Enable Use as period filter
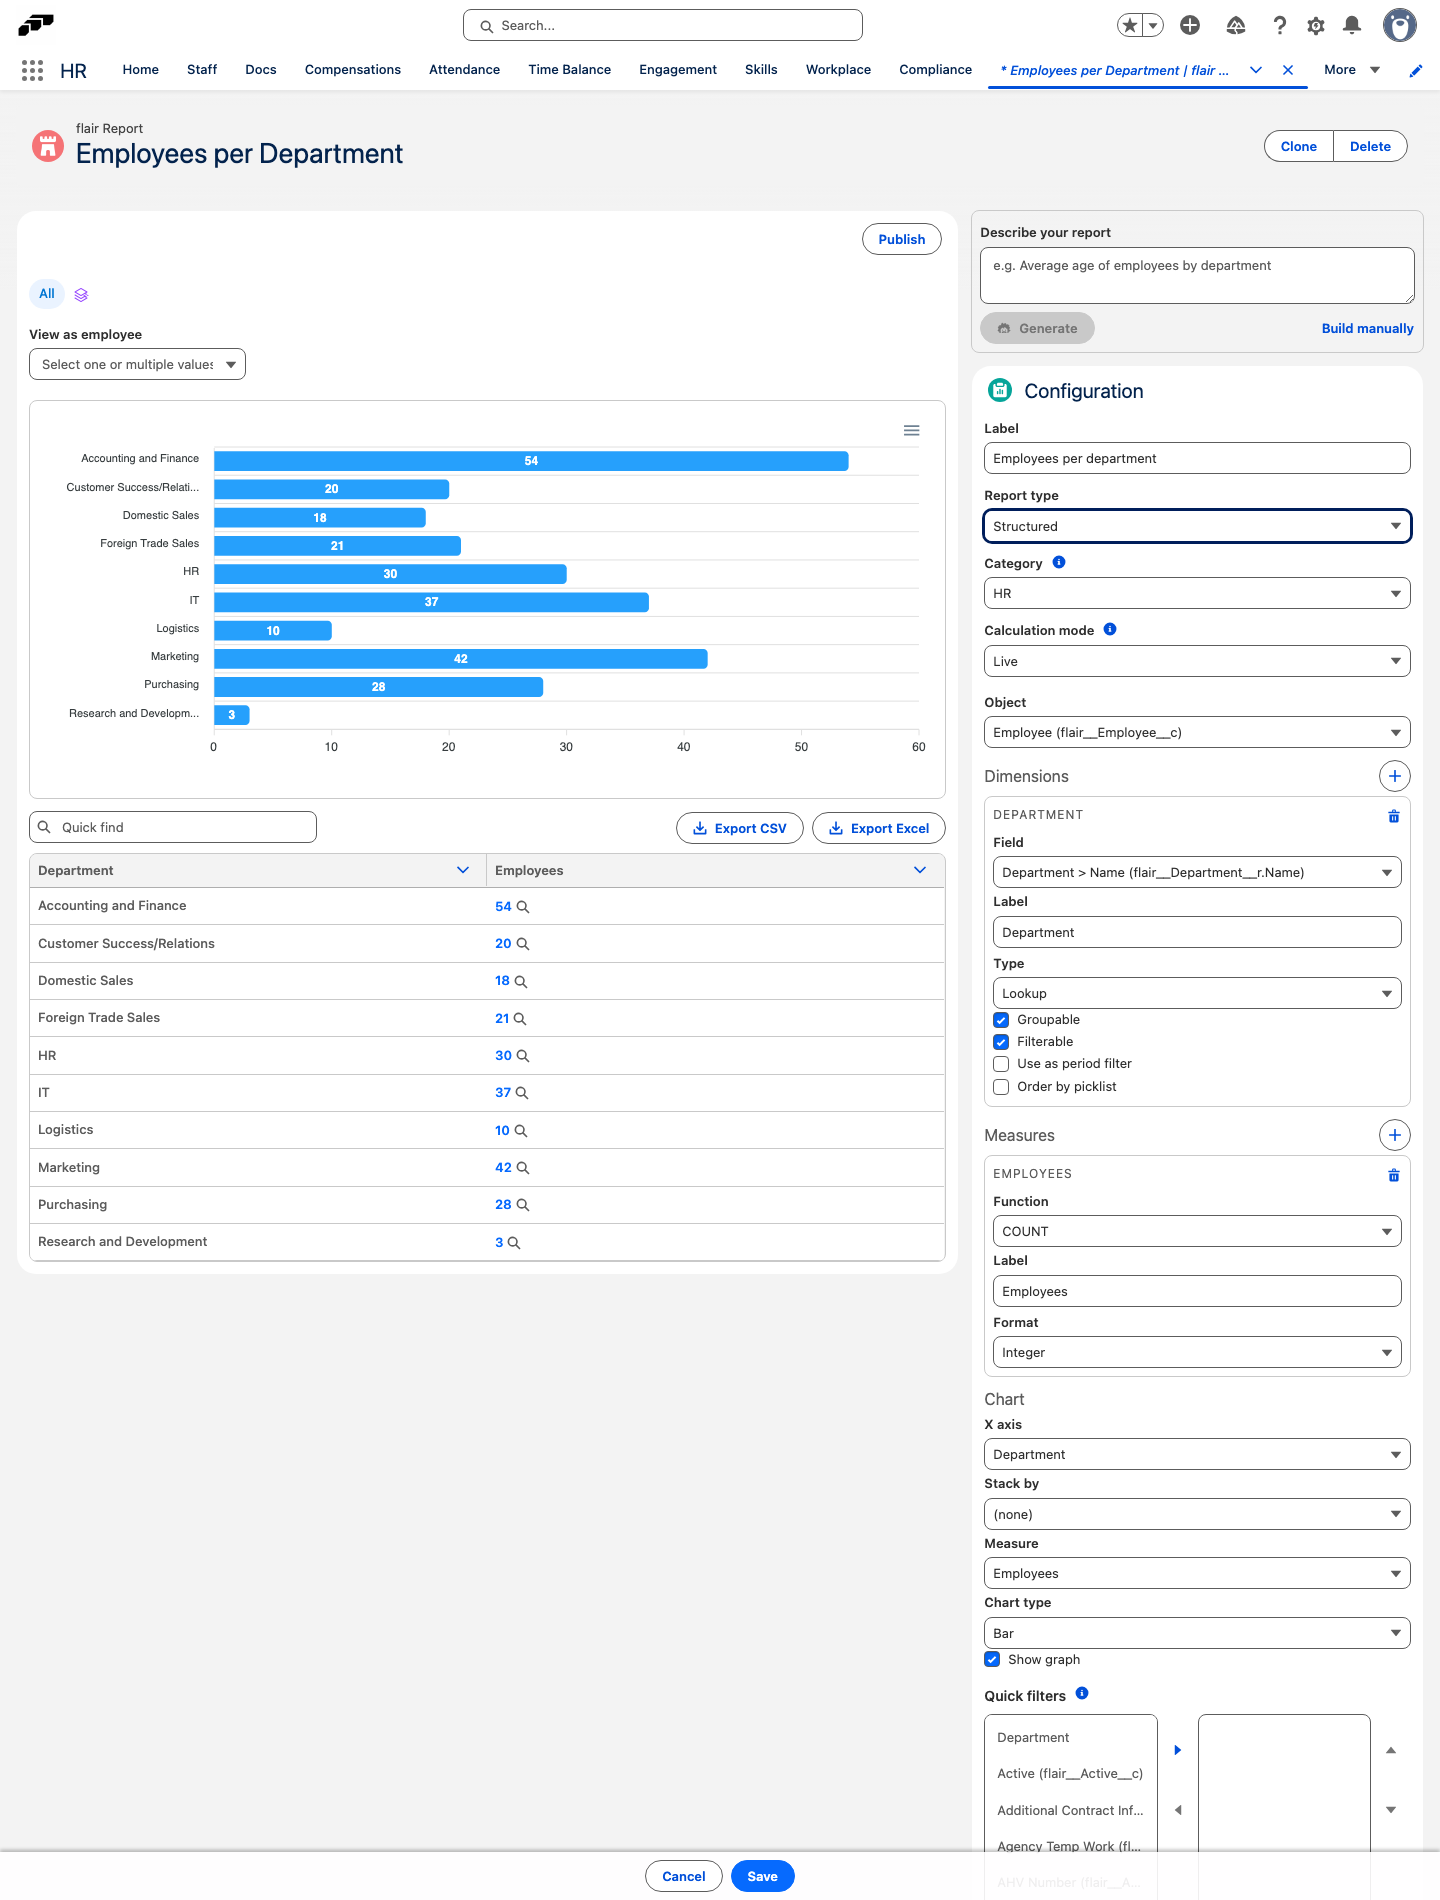The height and width of the screenshot is (1900, 1440). coord(1001,1064)
